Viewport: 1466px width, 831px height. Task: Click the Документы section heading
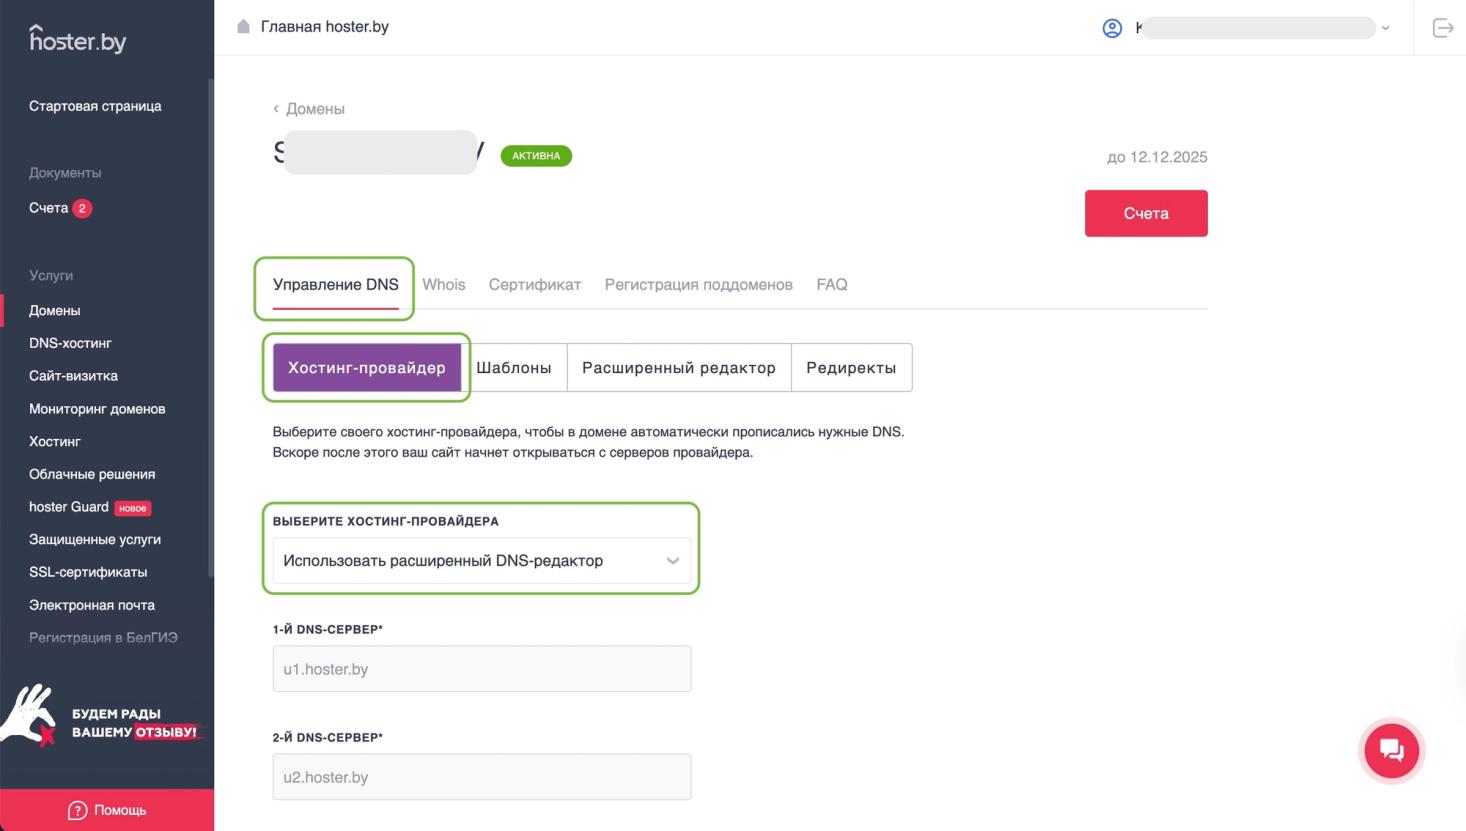coord(65,173)
